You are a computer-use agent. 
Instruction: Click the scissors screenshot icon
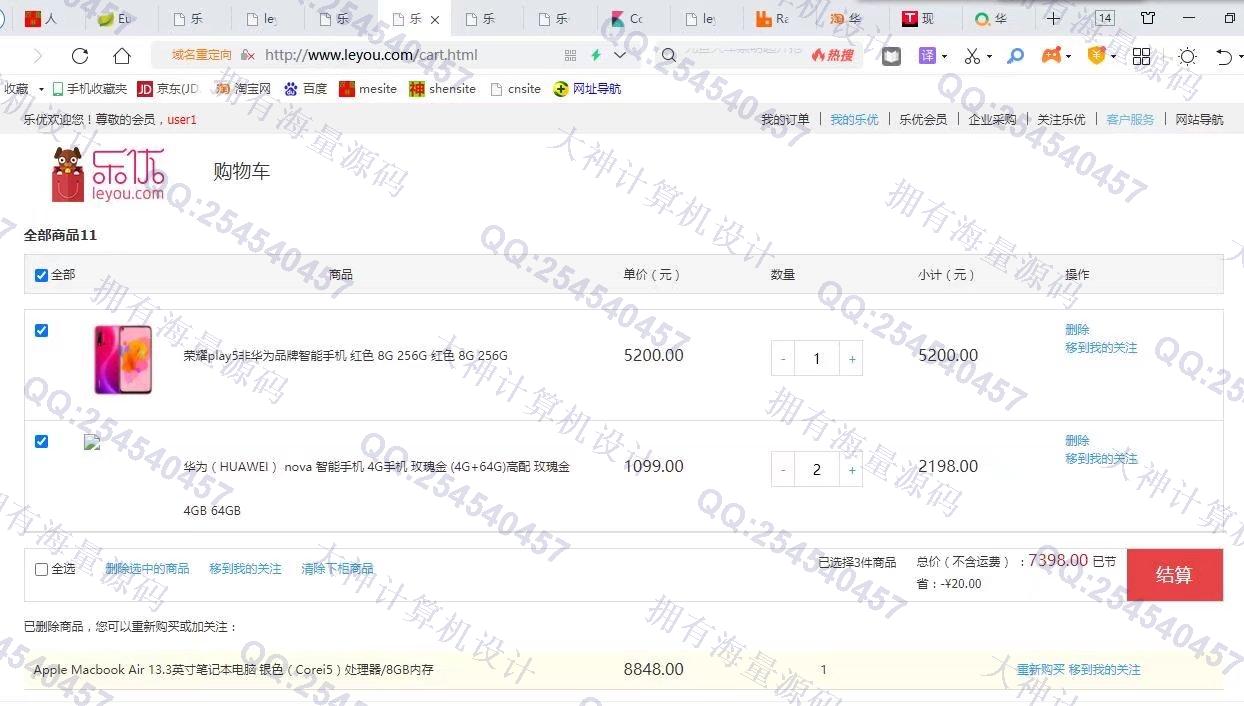click(x=972, y=56)
